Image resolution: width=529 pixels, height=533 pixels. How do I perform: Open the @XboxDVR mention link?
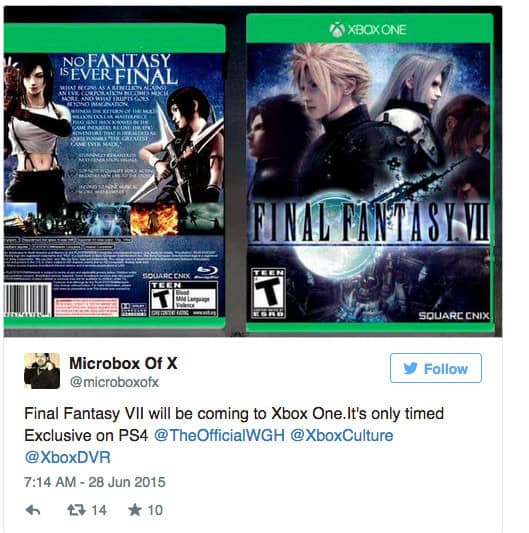coord(68,457)
